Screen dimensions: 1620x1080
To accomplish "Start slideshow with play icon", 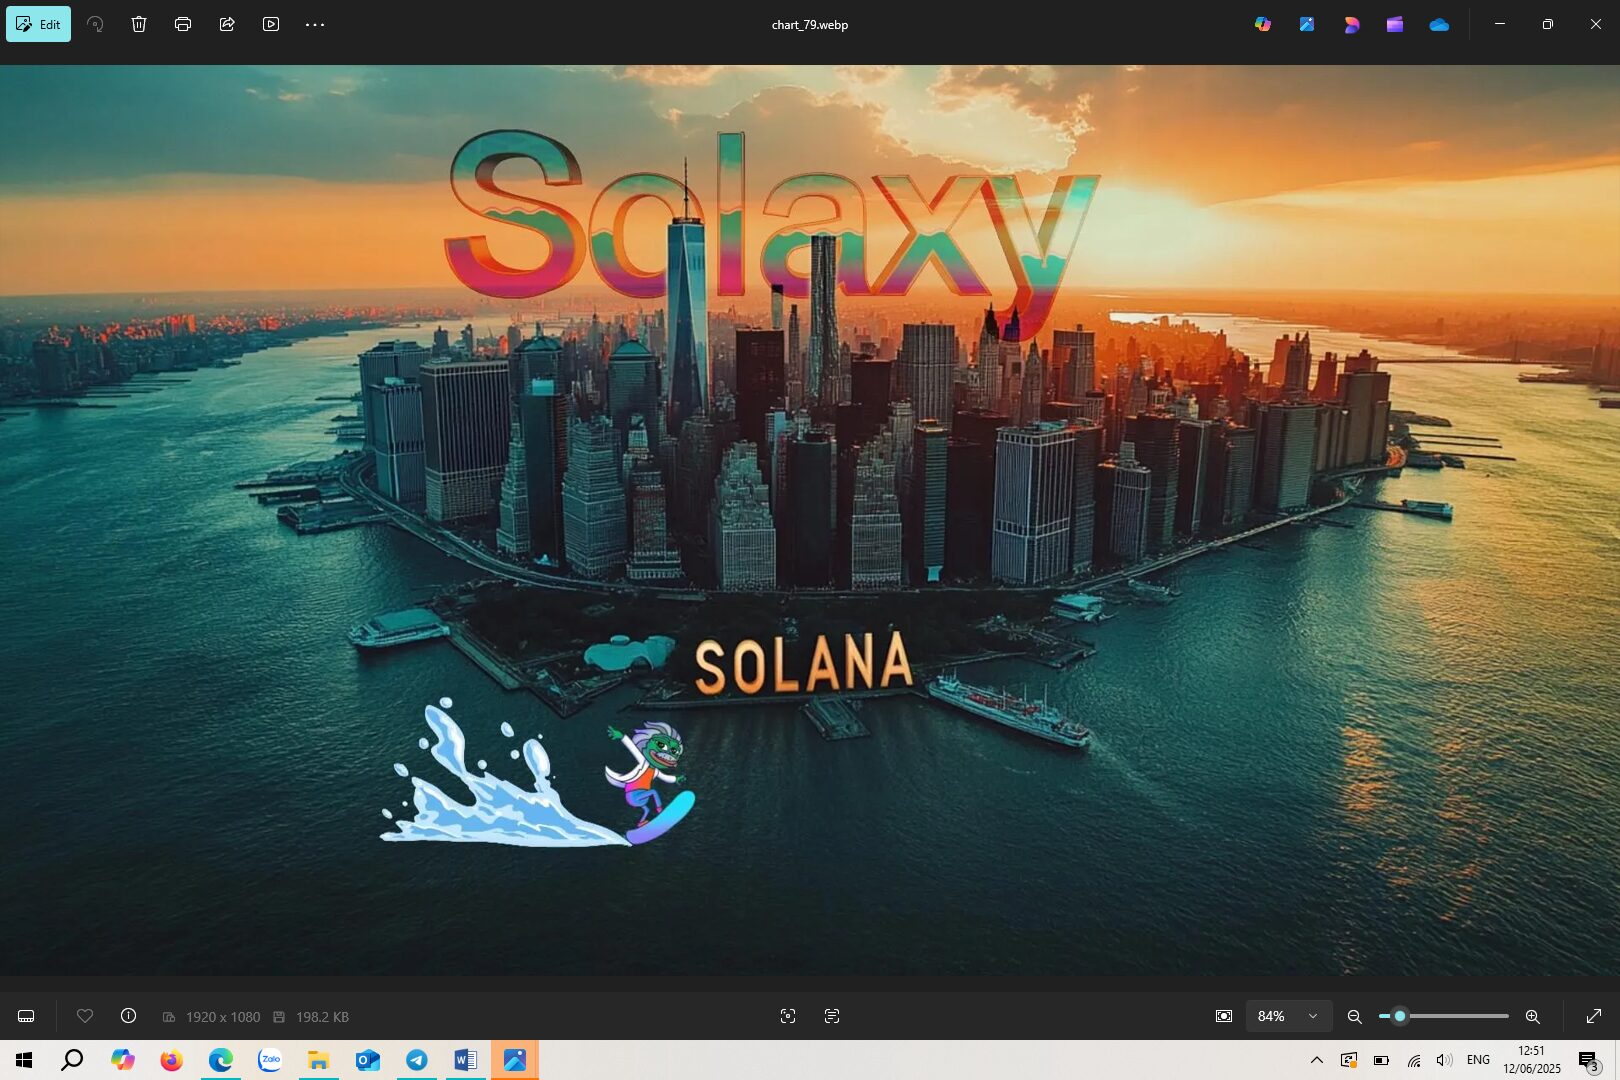I will (271, 24).
